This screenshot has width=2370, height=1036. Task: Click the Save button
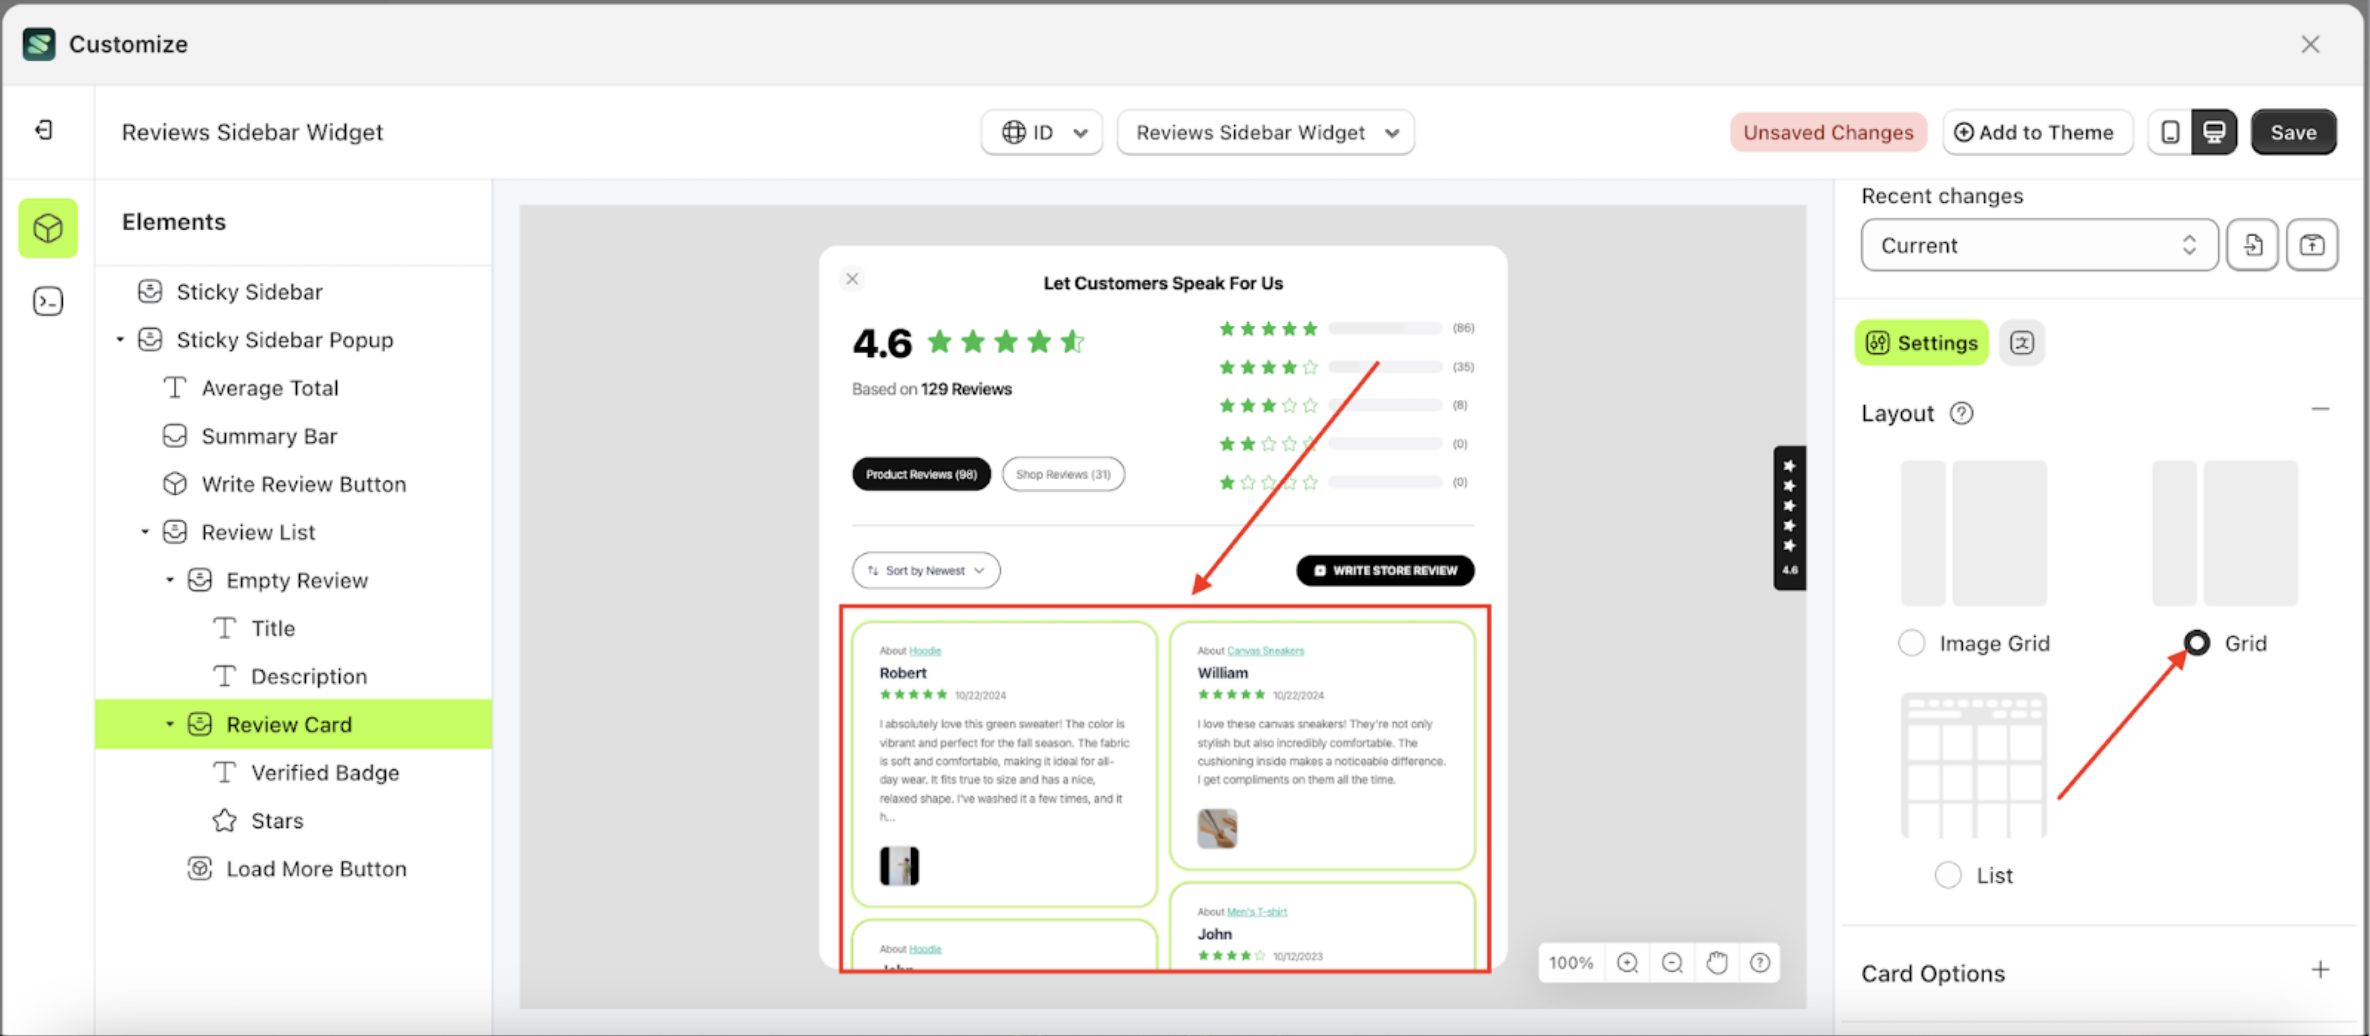click(x=2293, y=132)
